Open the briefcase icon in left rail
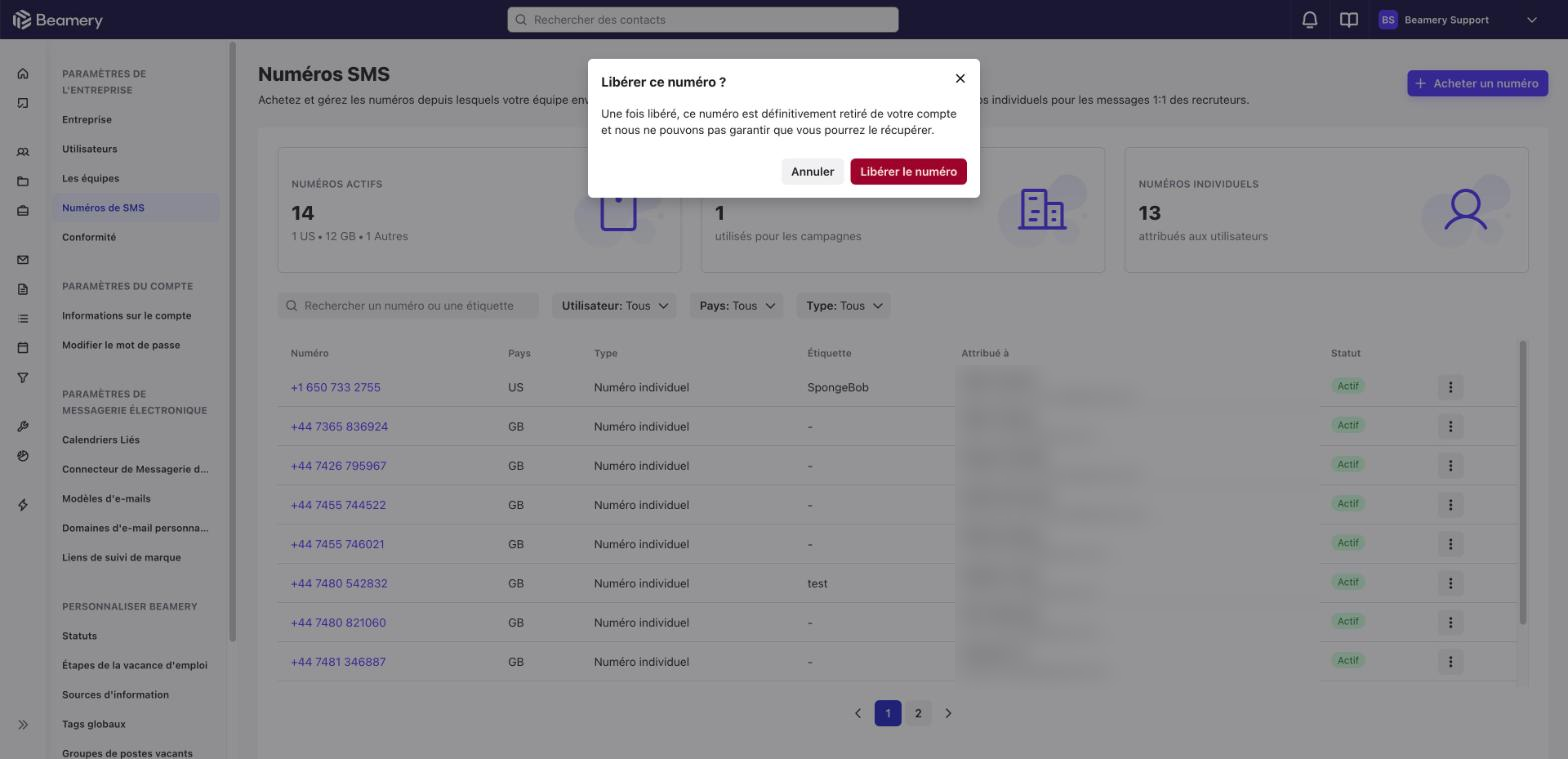This screenshot has width=1568, height=759. [23, 211]
